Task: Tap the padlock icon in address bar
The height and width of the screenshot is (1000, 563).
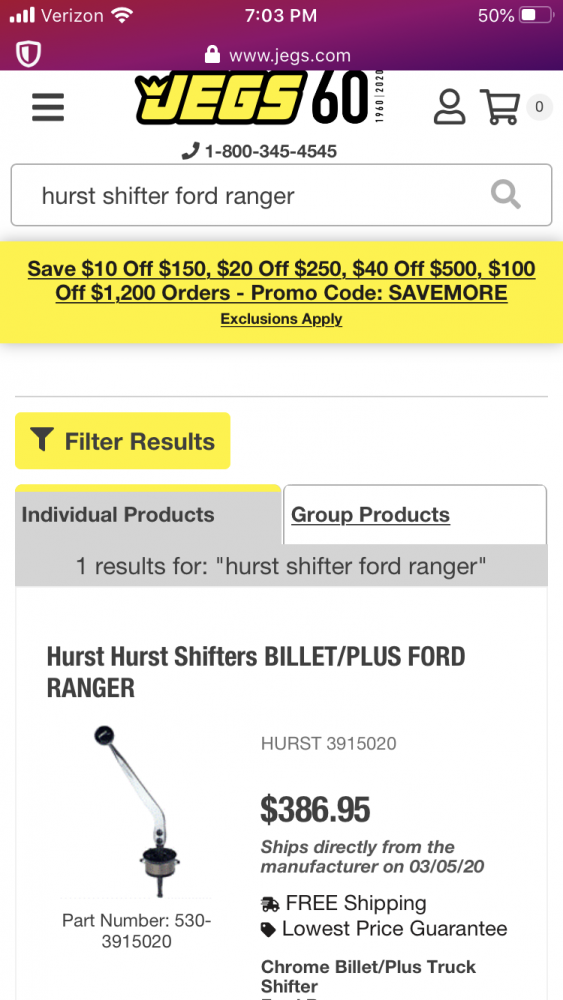Action: tap(212, 55)
